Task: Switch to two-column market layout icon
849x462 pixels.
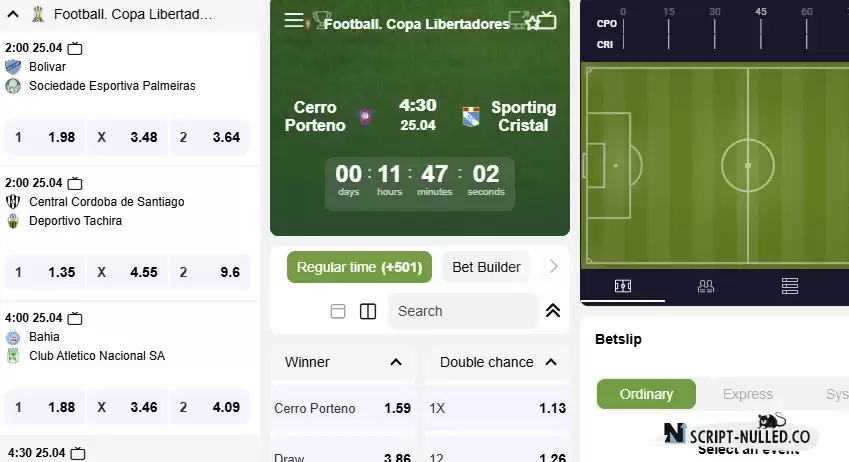Action: tap(368, 311)
